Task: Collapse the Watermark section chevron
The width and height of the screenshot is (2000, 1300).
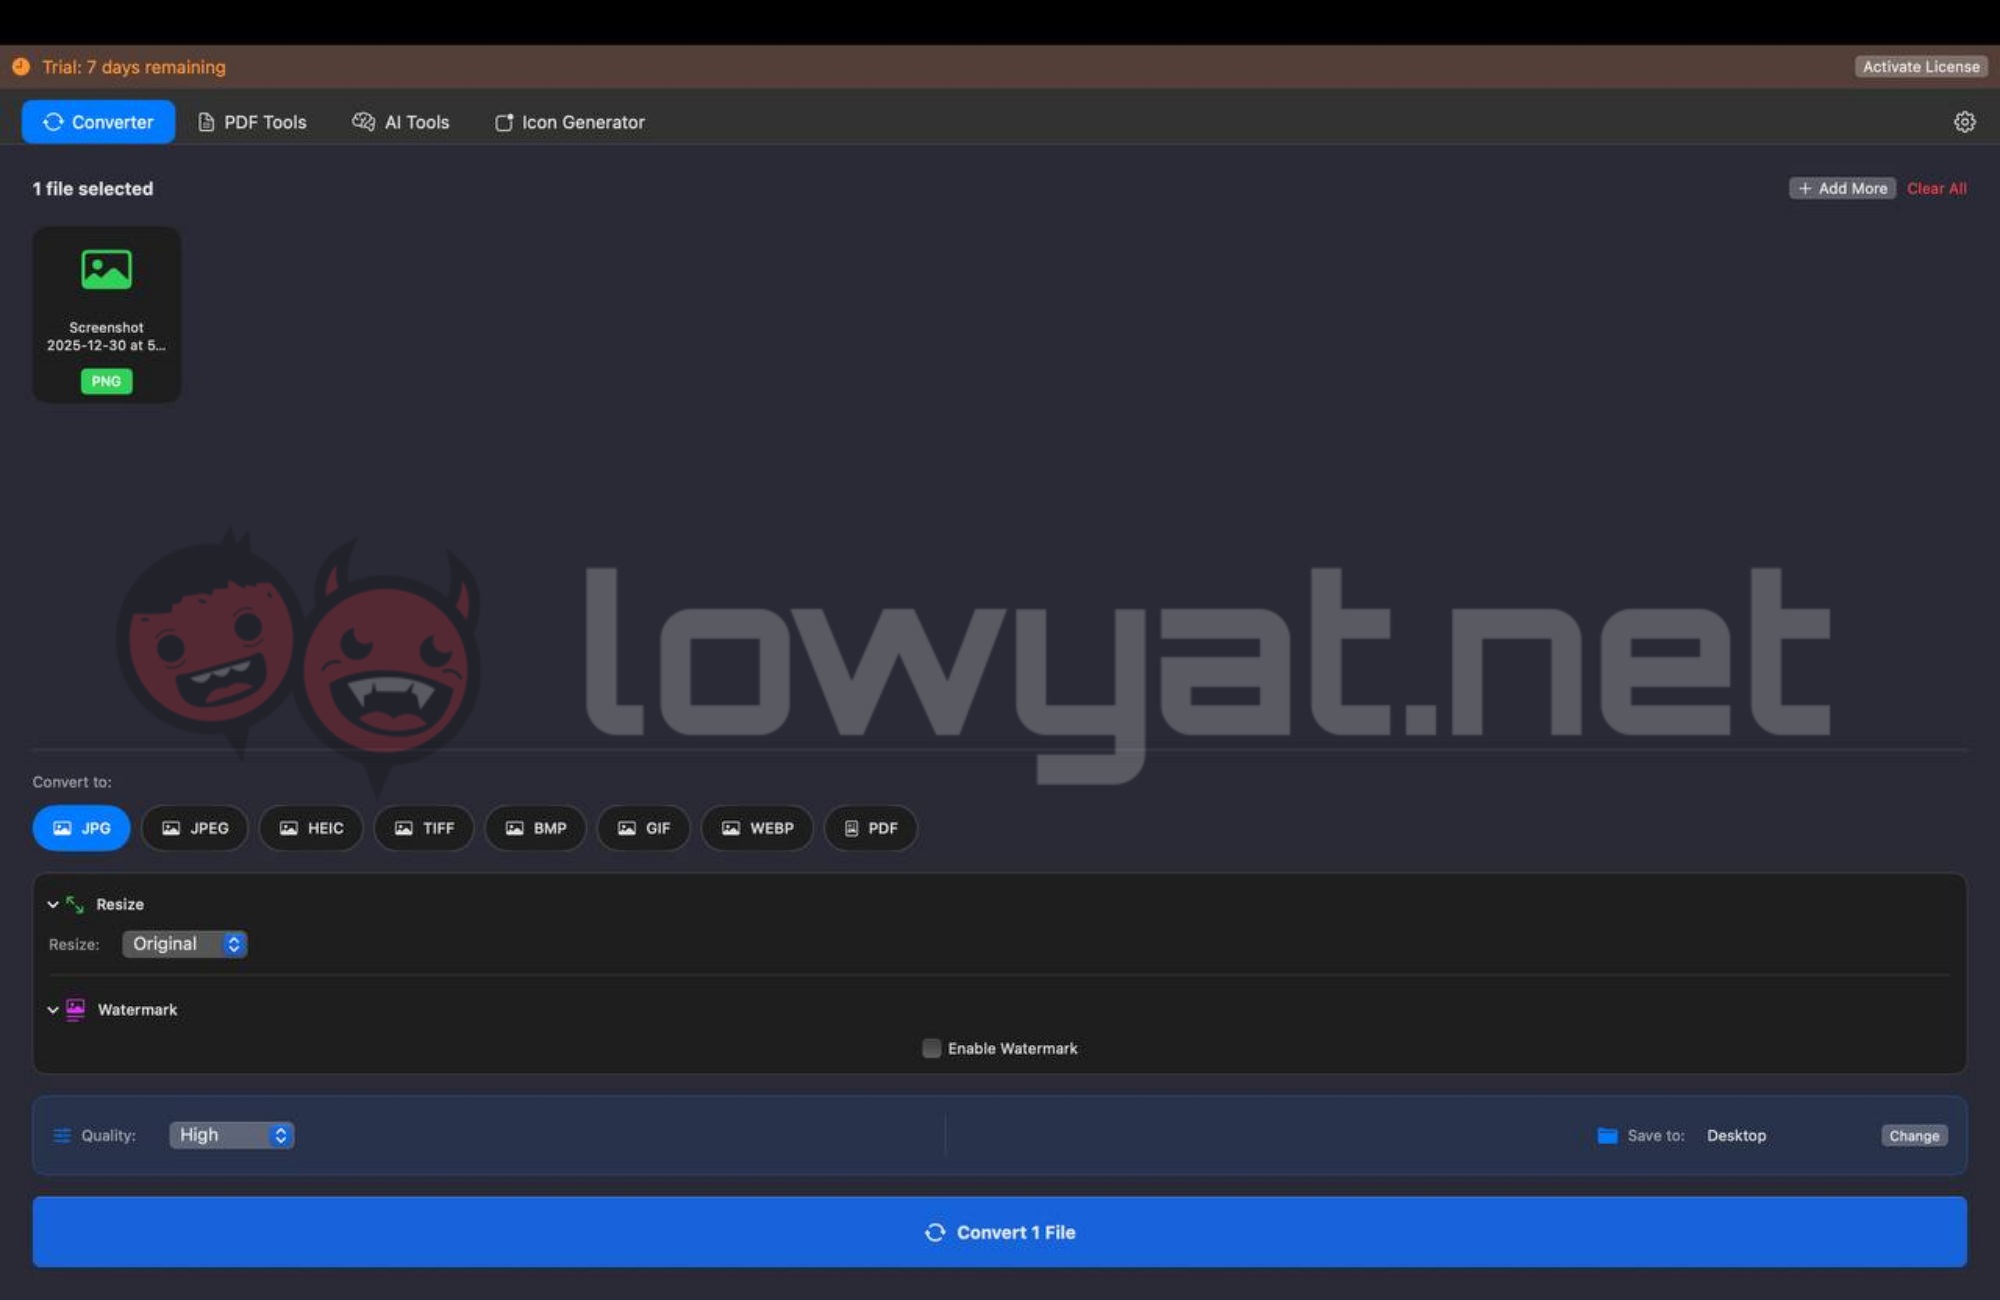Action: pos(53,1010)
